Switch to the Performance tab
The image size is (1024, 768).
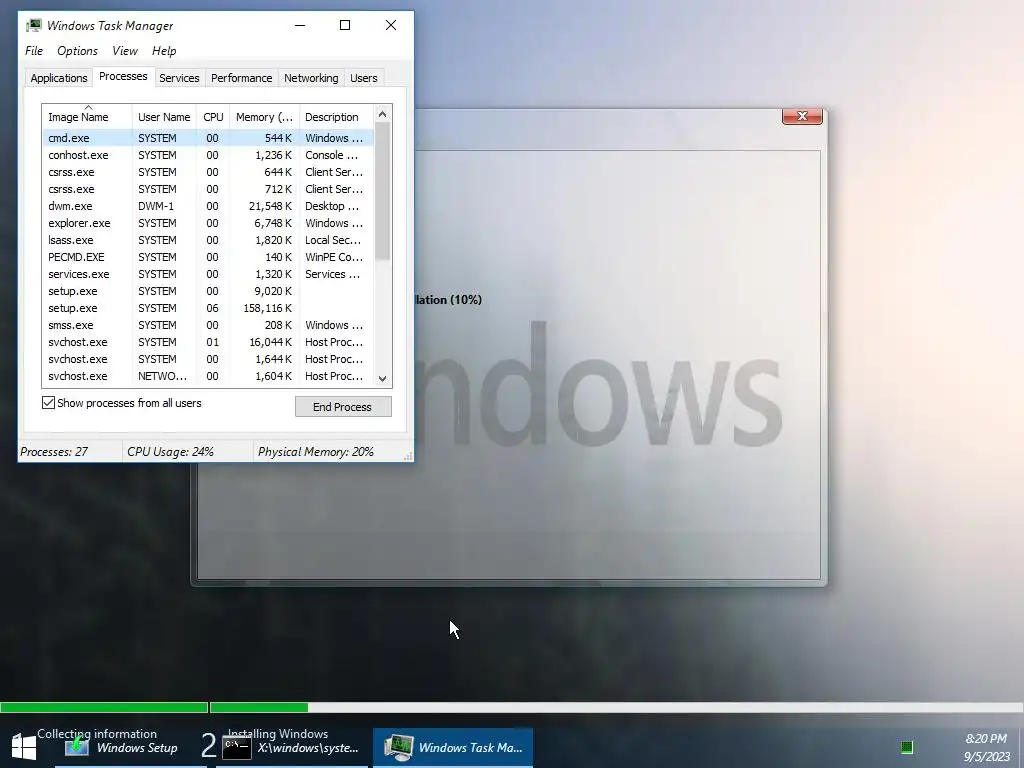tap(242, 78)
